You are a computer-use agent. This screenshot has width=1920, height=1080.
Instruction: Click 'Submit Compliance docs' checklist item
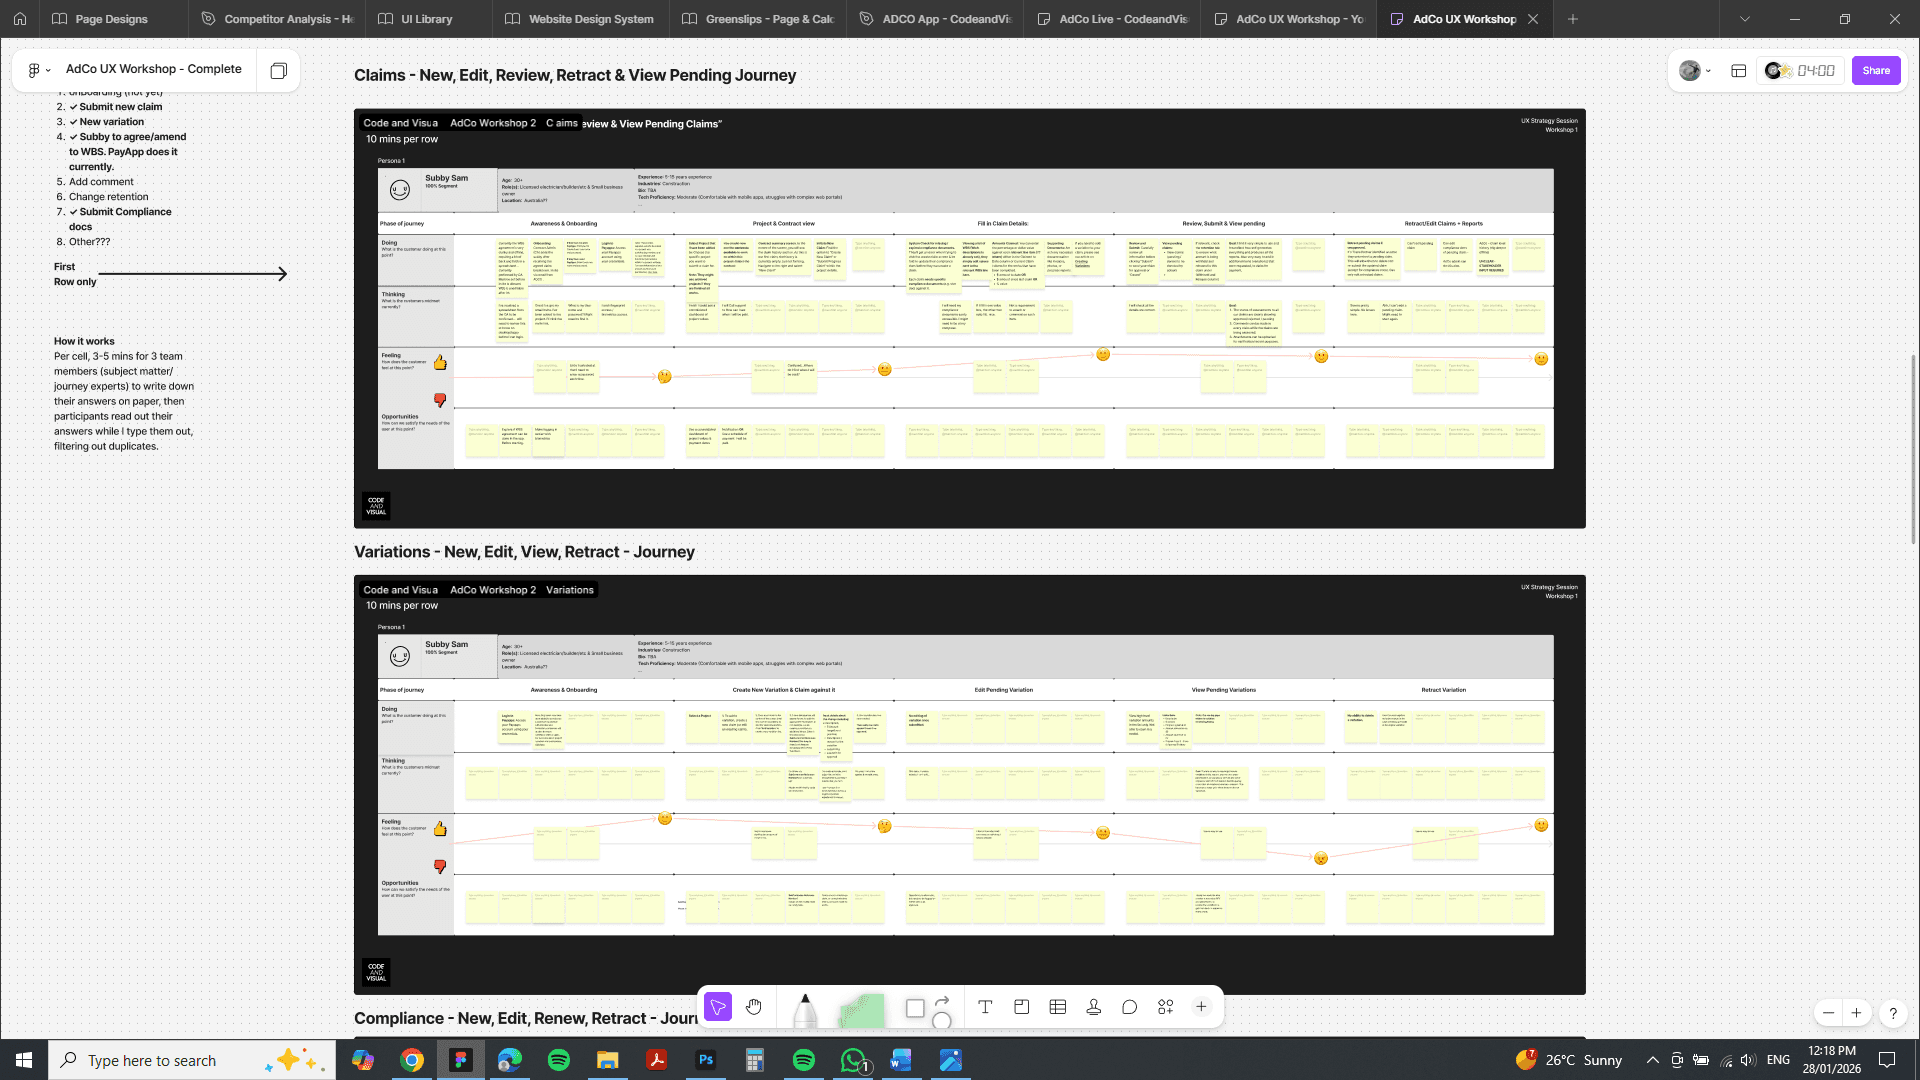[x=120, y=219]
